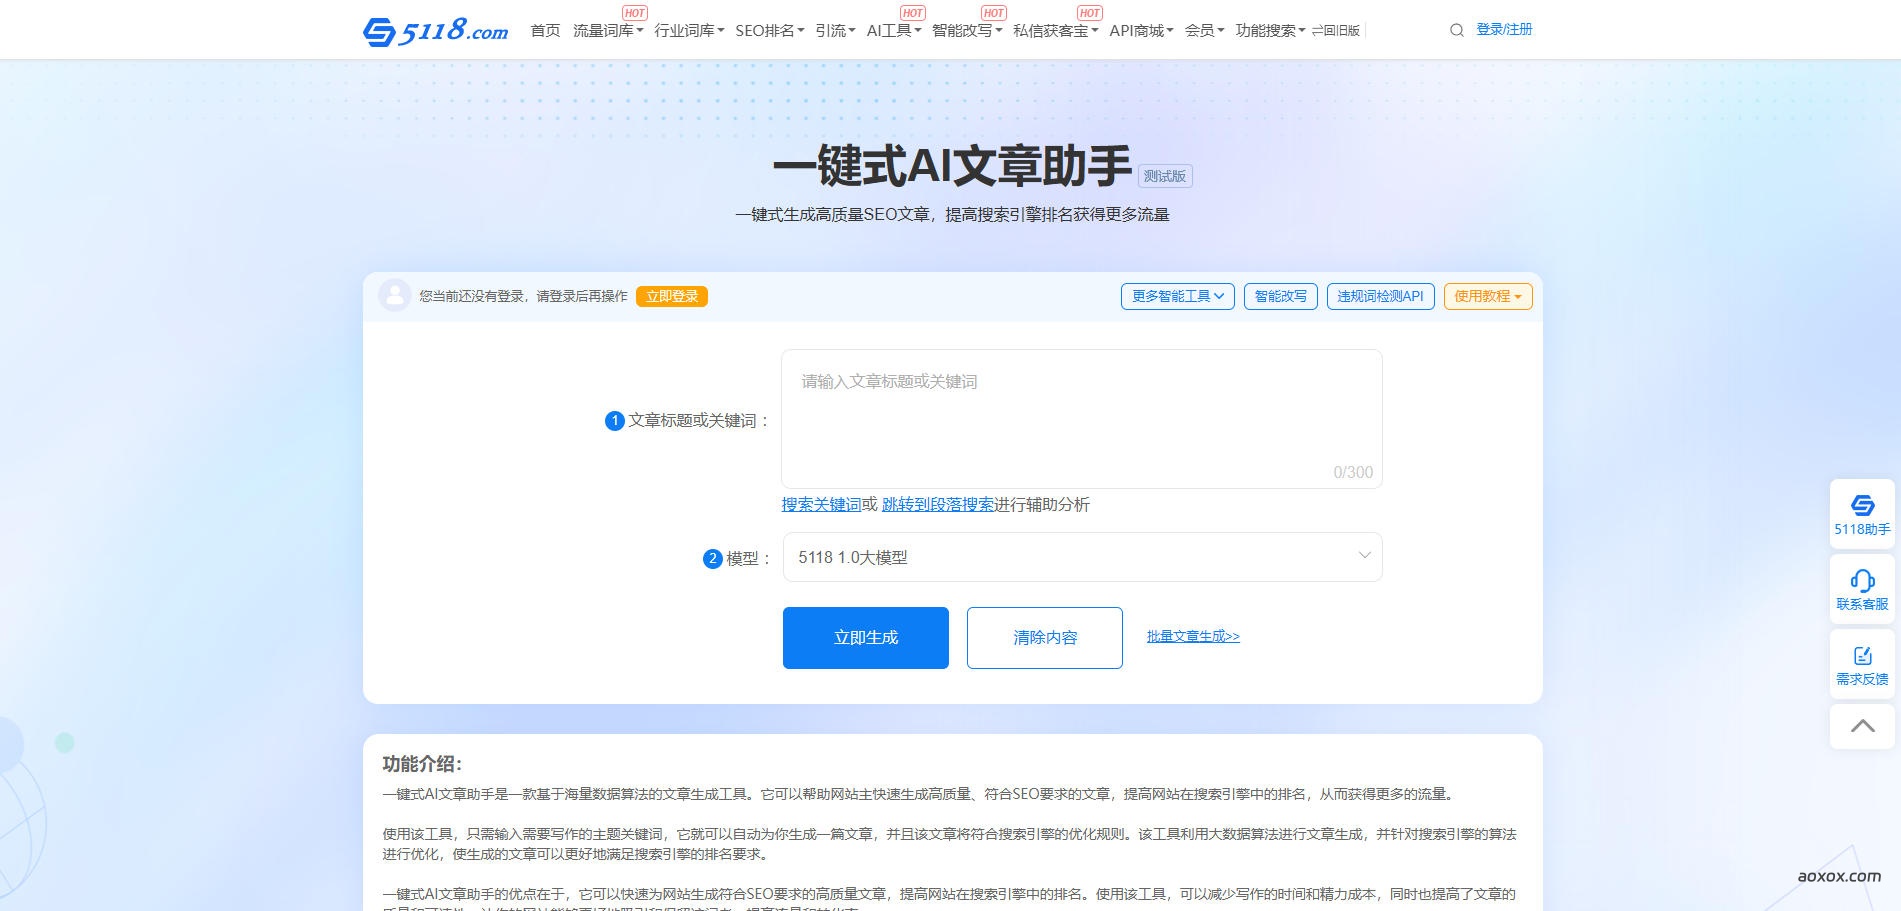1901x911 pixels.
Task: Click the user avatar icon
Action: (395, 295)
